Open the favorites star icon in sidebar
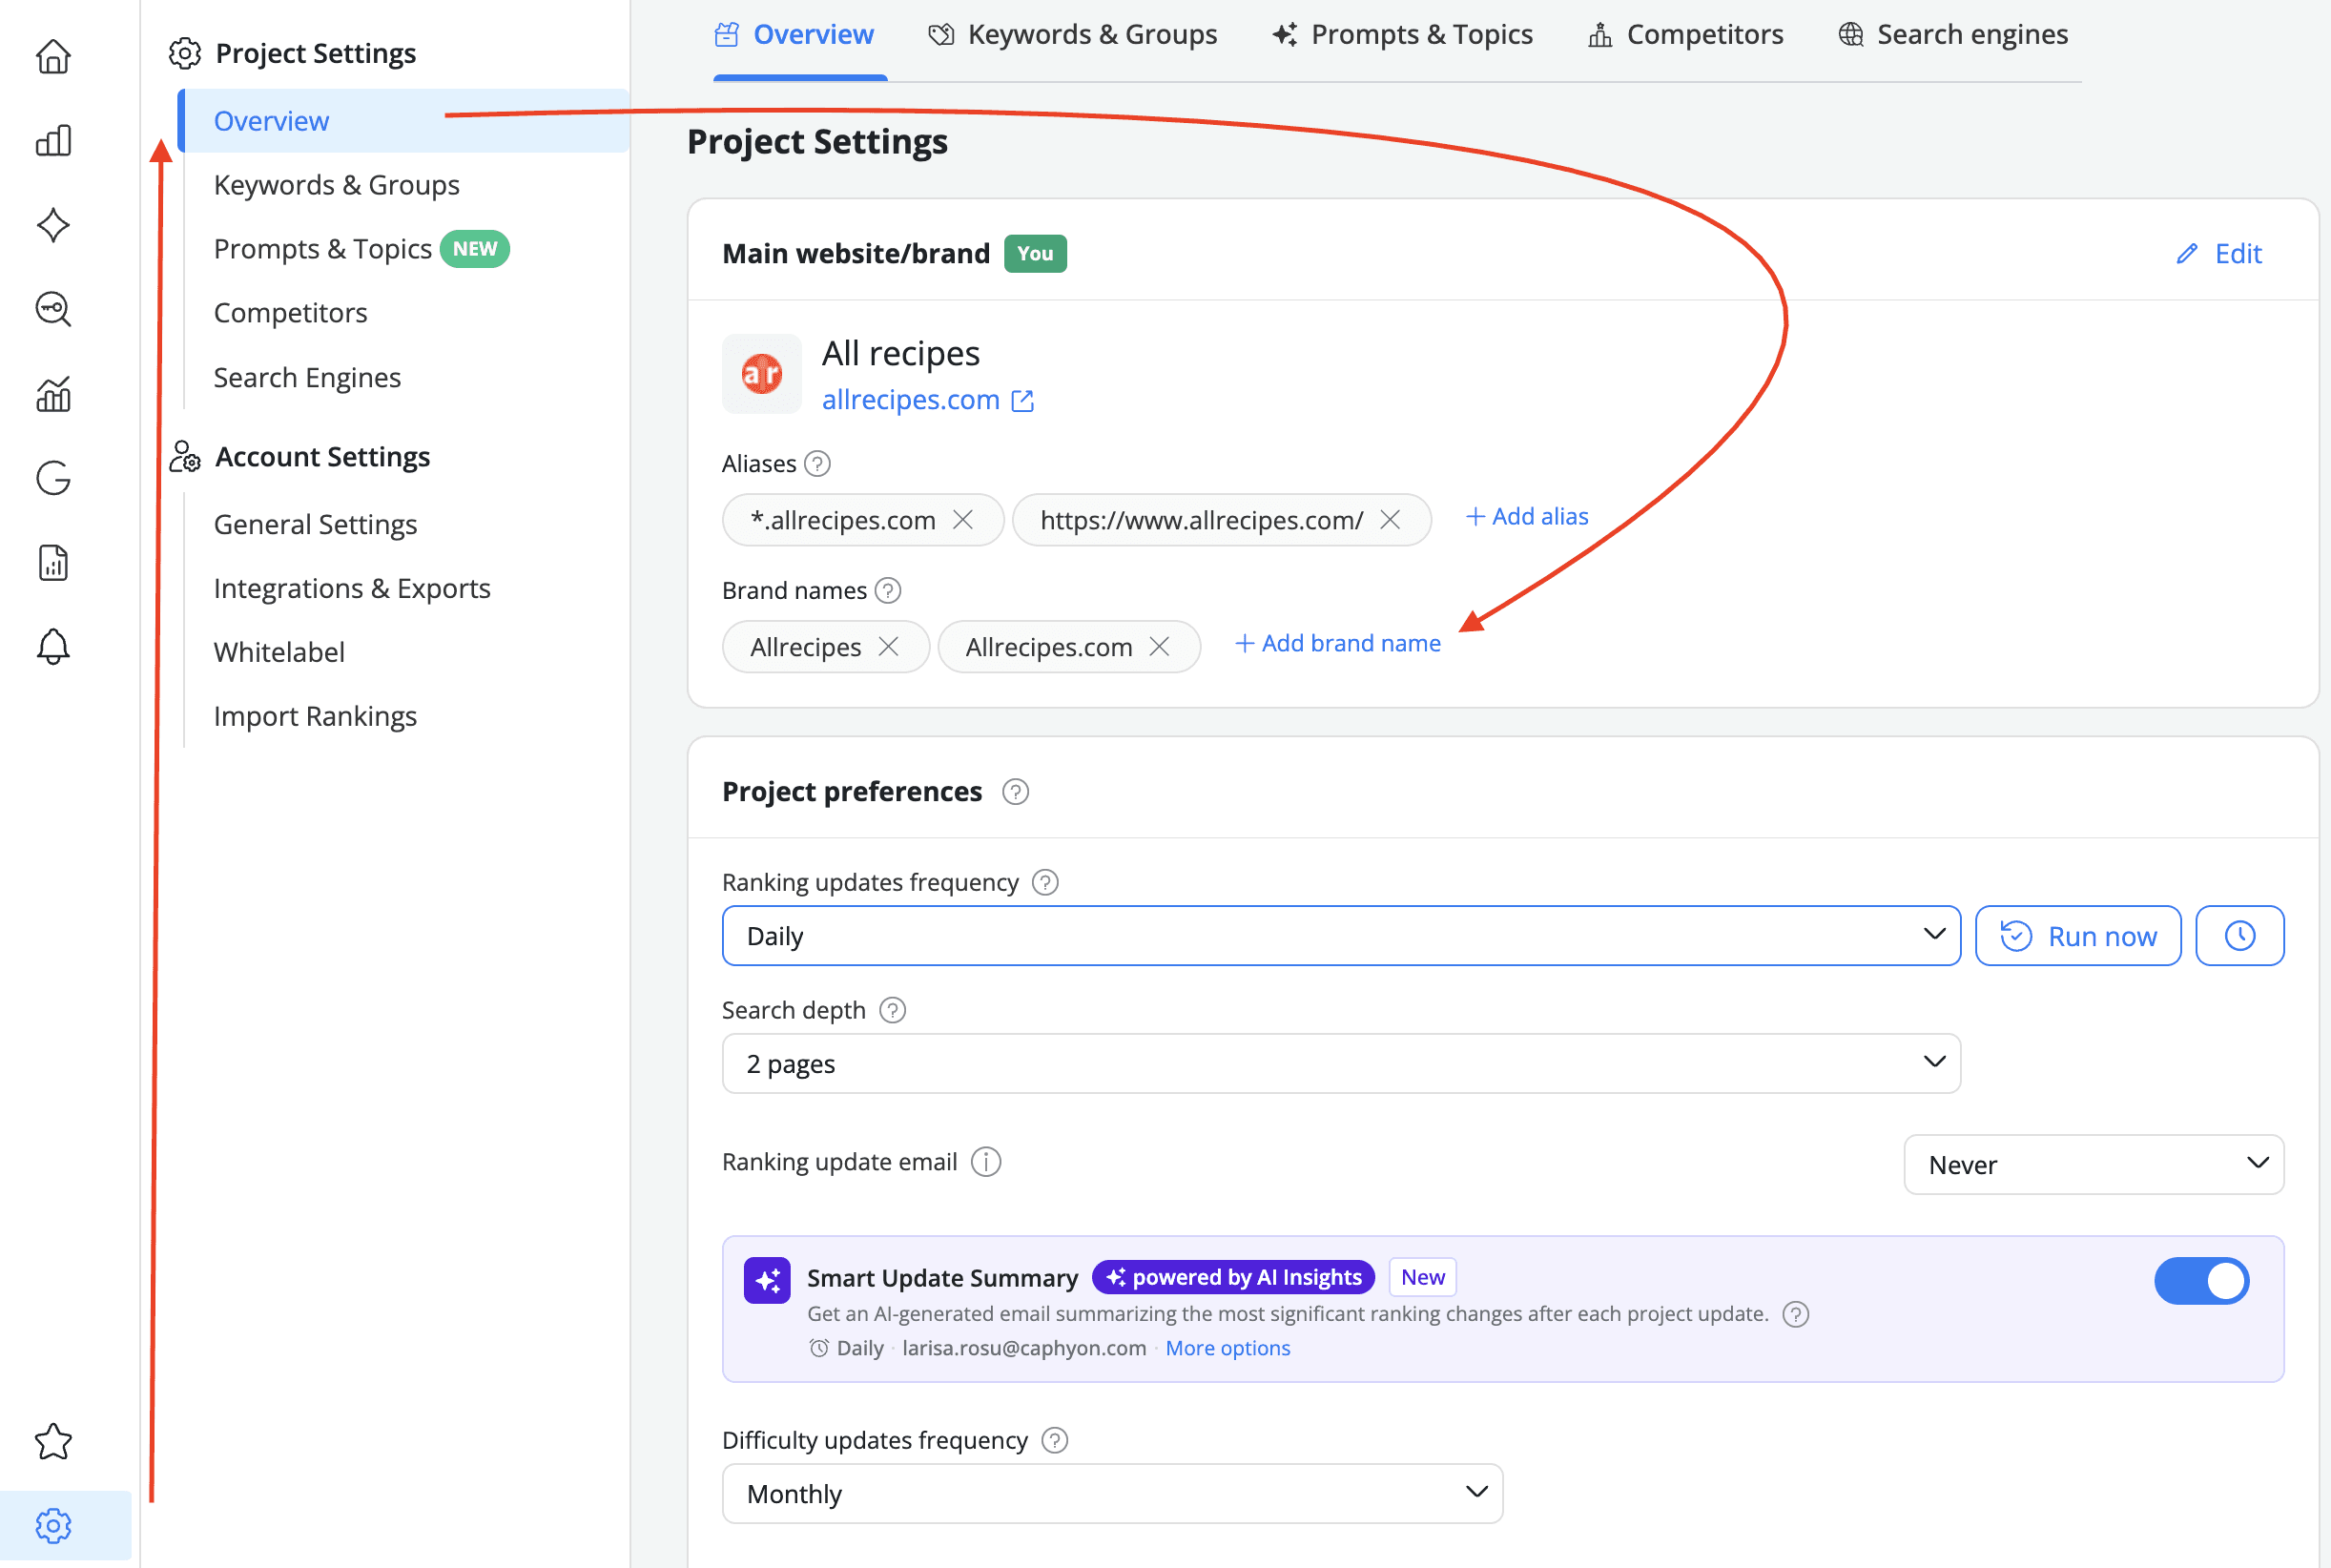 pyautogui.click(x=53, y=1441)
